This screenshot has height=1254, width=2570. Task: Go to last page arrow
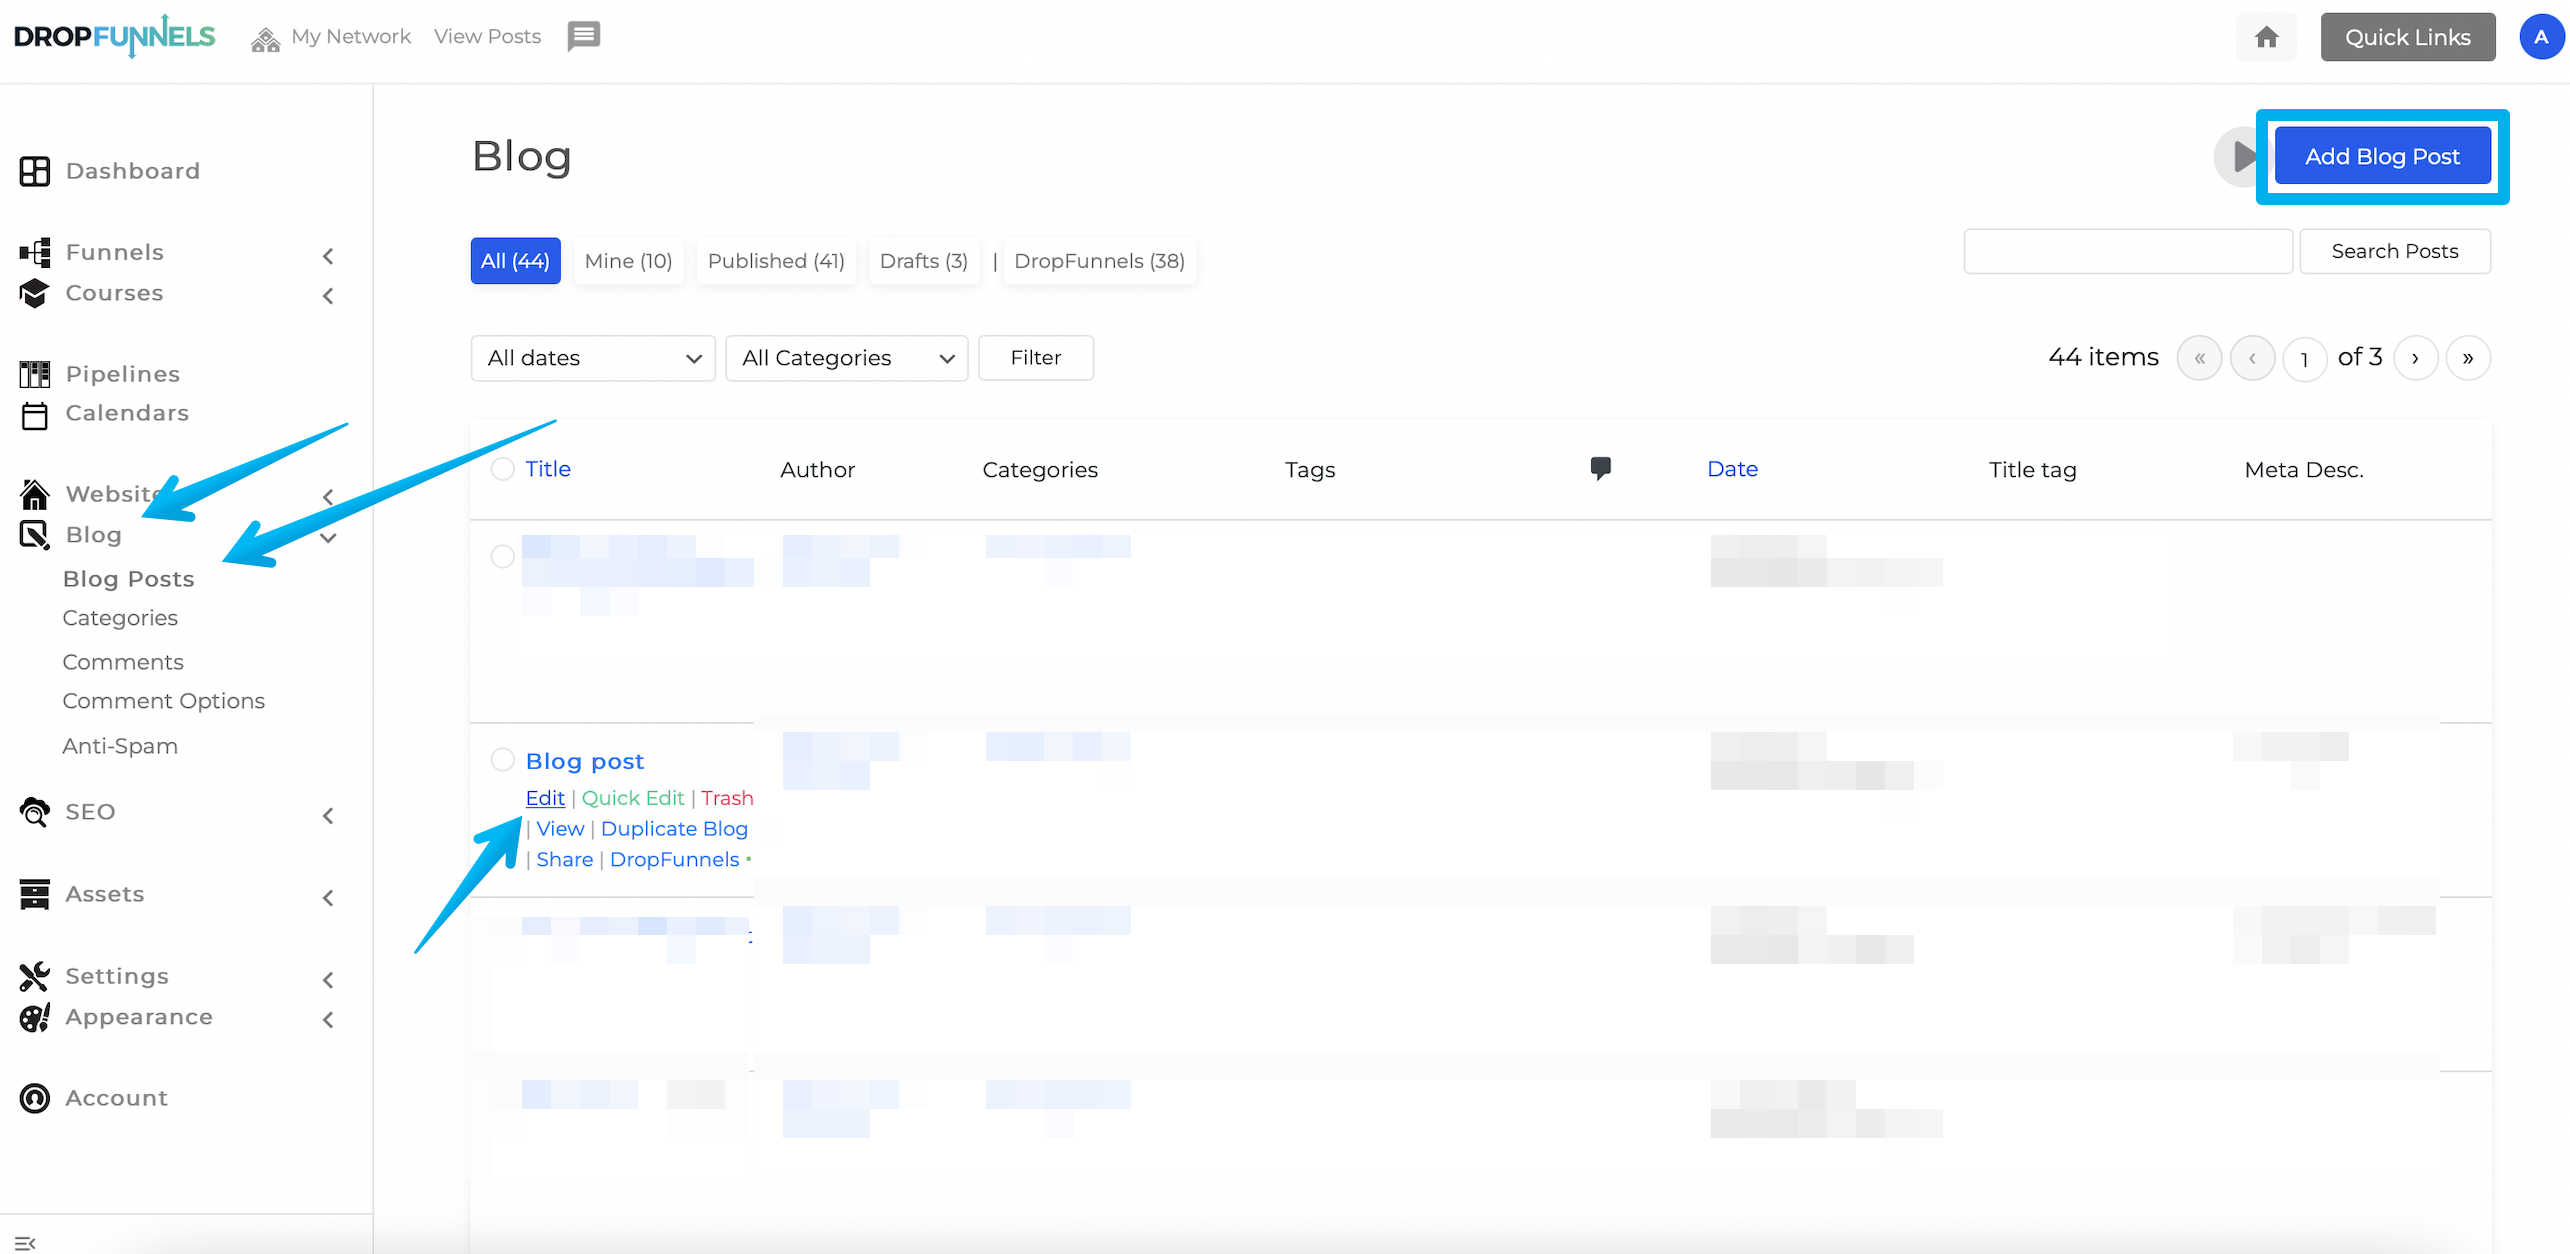(2468, 358)
